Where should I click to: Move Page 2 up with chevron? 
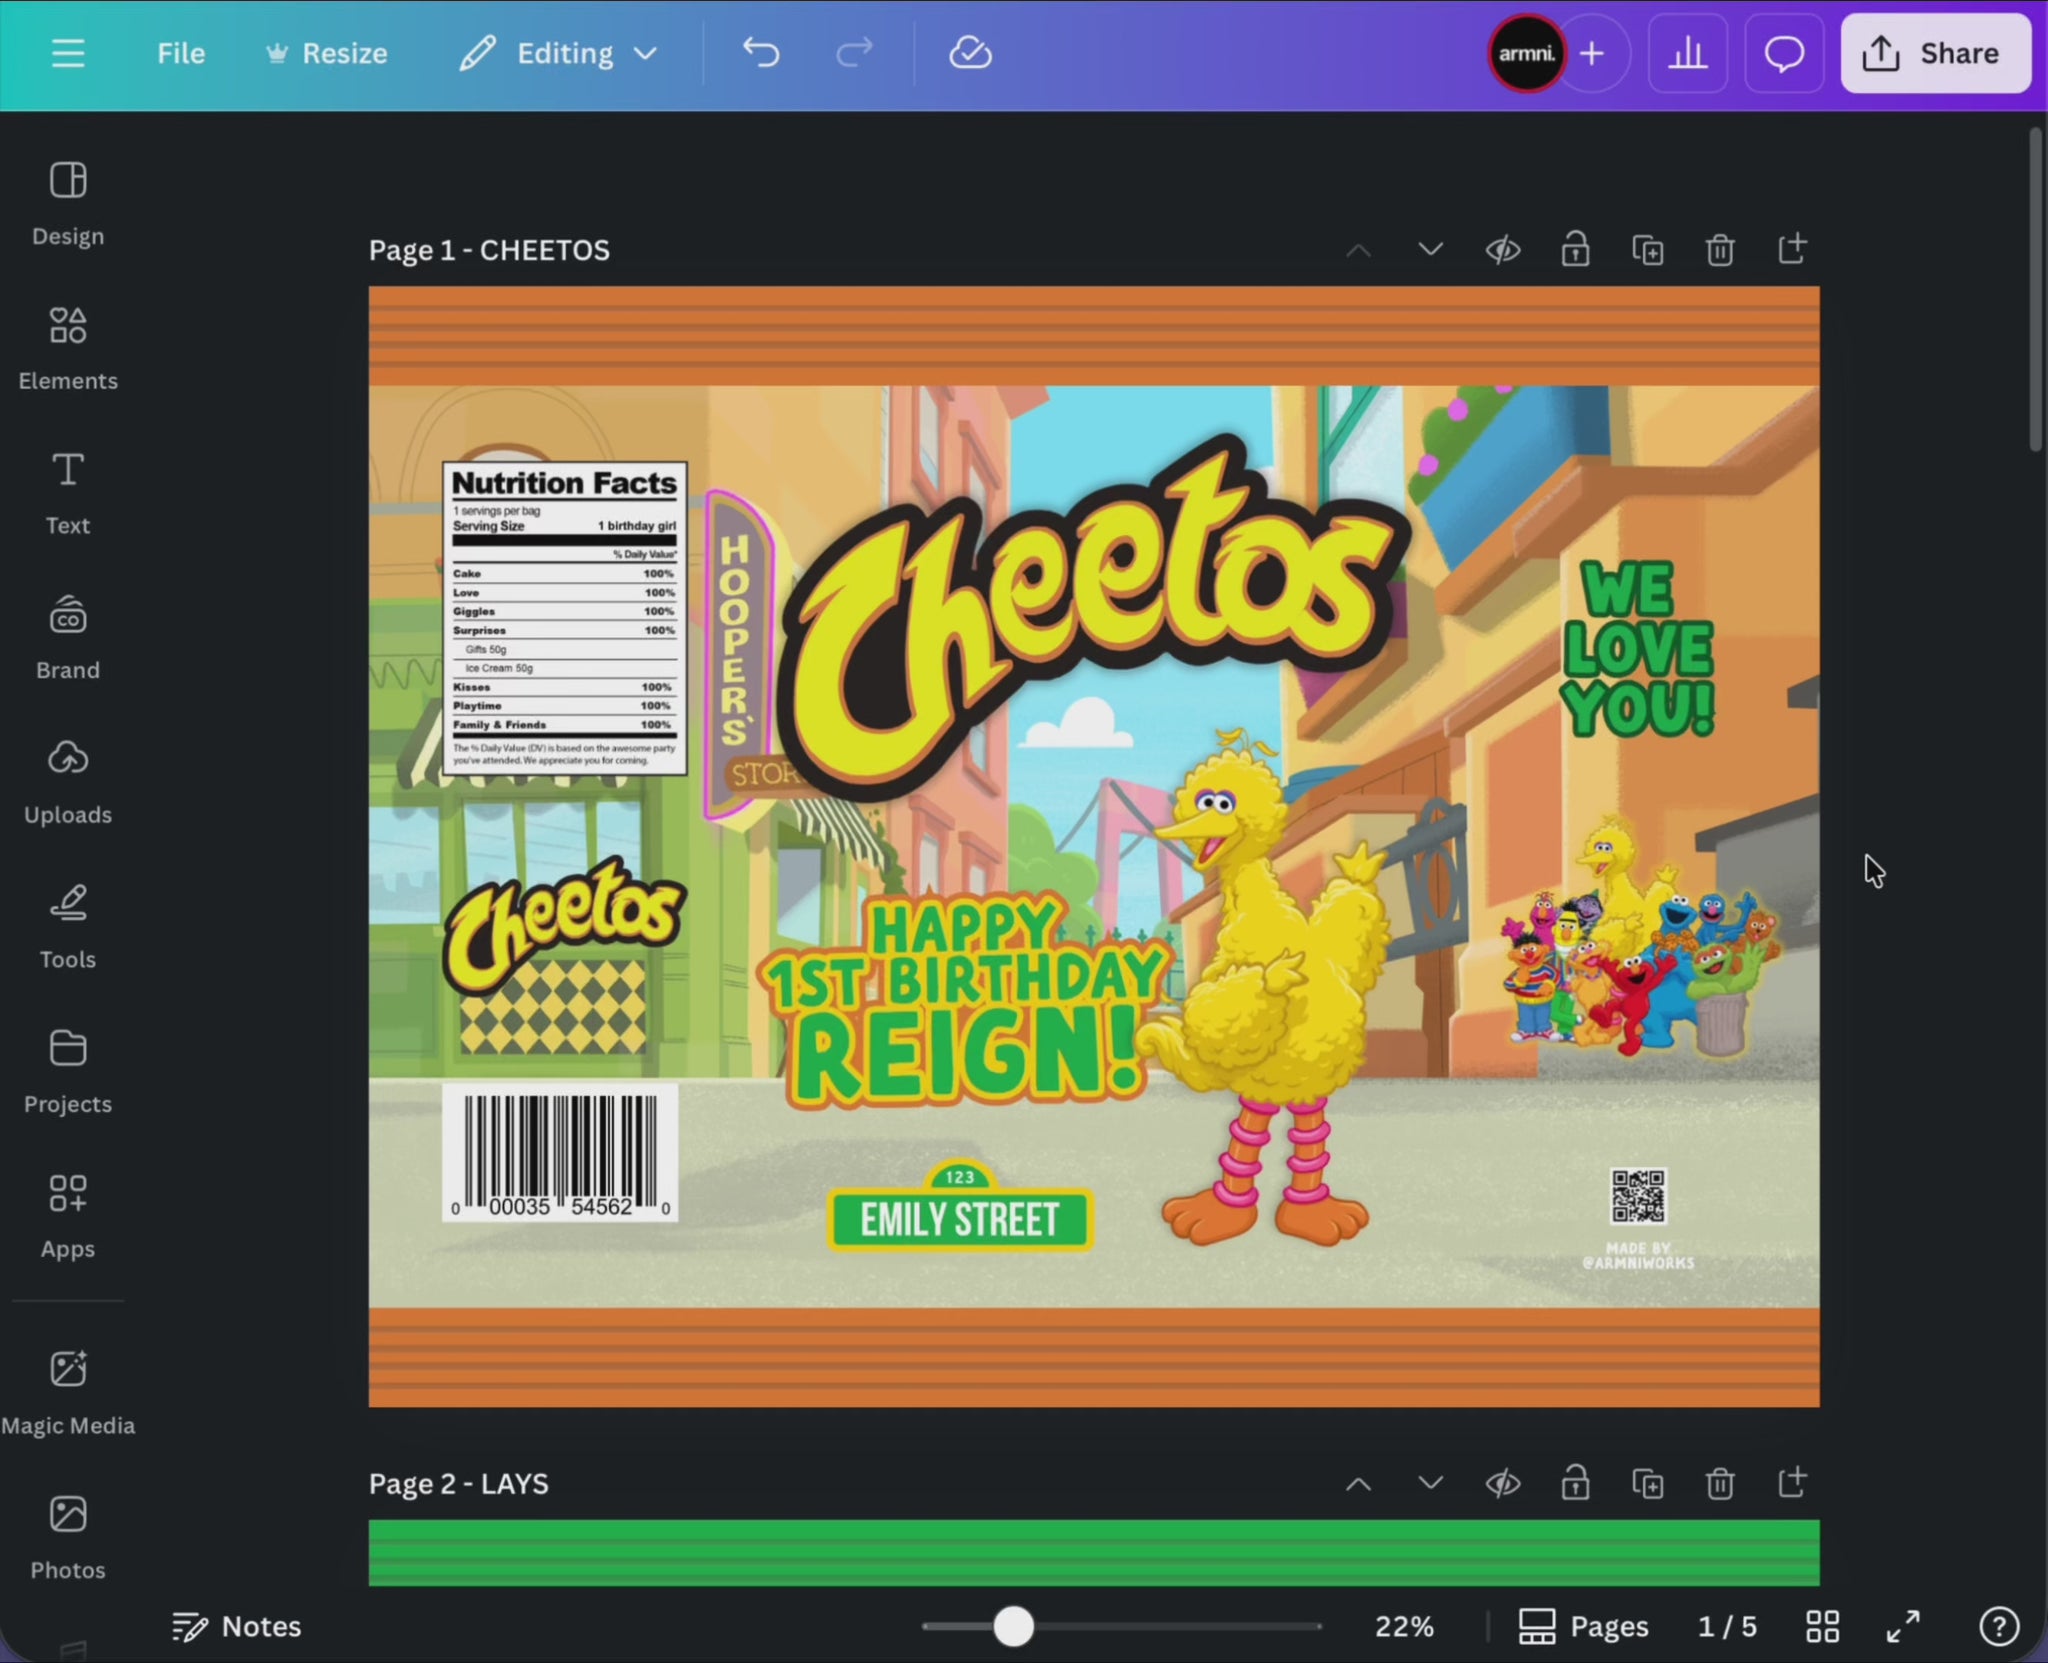[x=1357, y=1484]
